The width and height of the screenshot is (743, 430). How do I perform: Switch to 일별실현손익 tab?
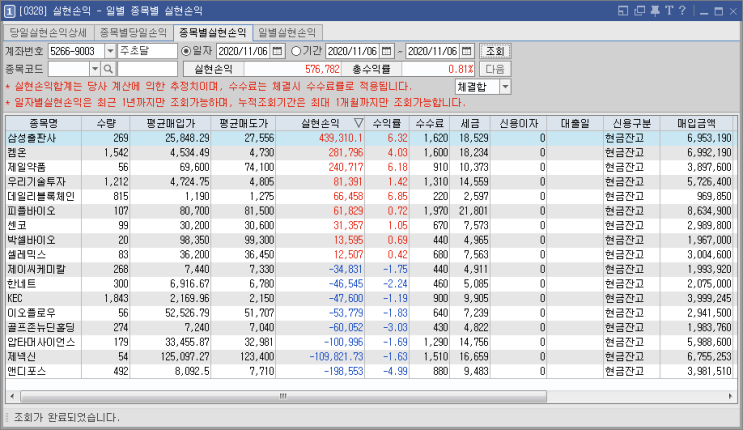coord(287,33)
